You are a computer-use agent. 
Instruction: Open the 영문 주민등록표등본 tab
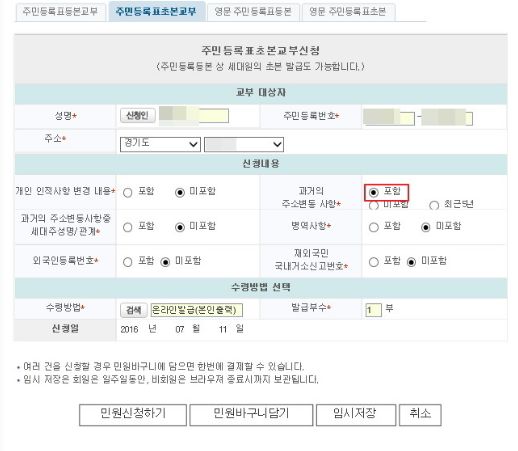pyautogui.click(x=253, y=12)
